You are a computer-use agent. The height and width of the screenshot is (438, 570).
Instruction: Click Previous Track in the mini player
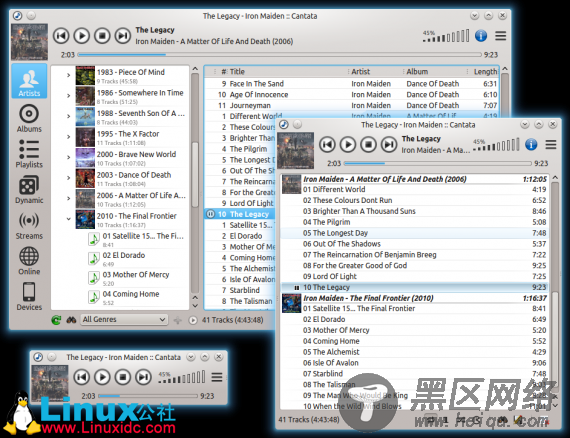[x=81, y=377]
